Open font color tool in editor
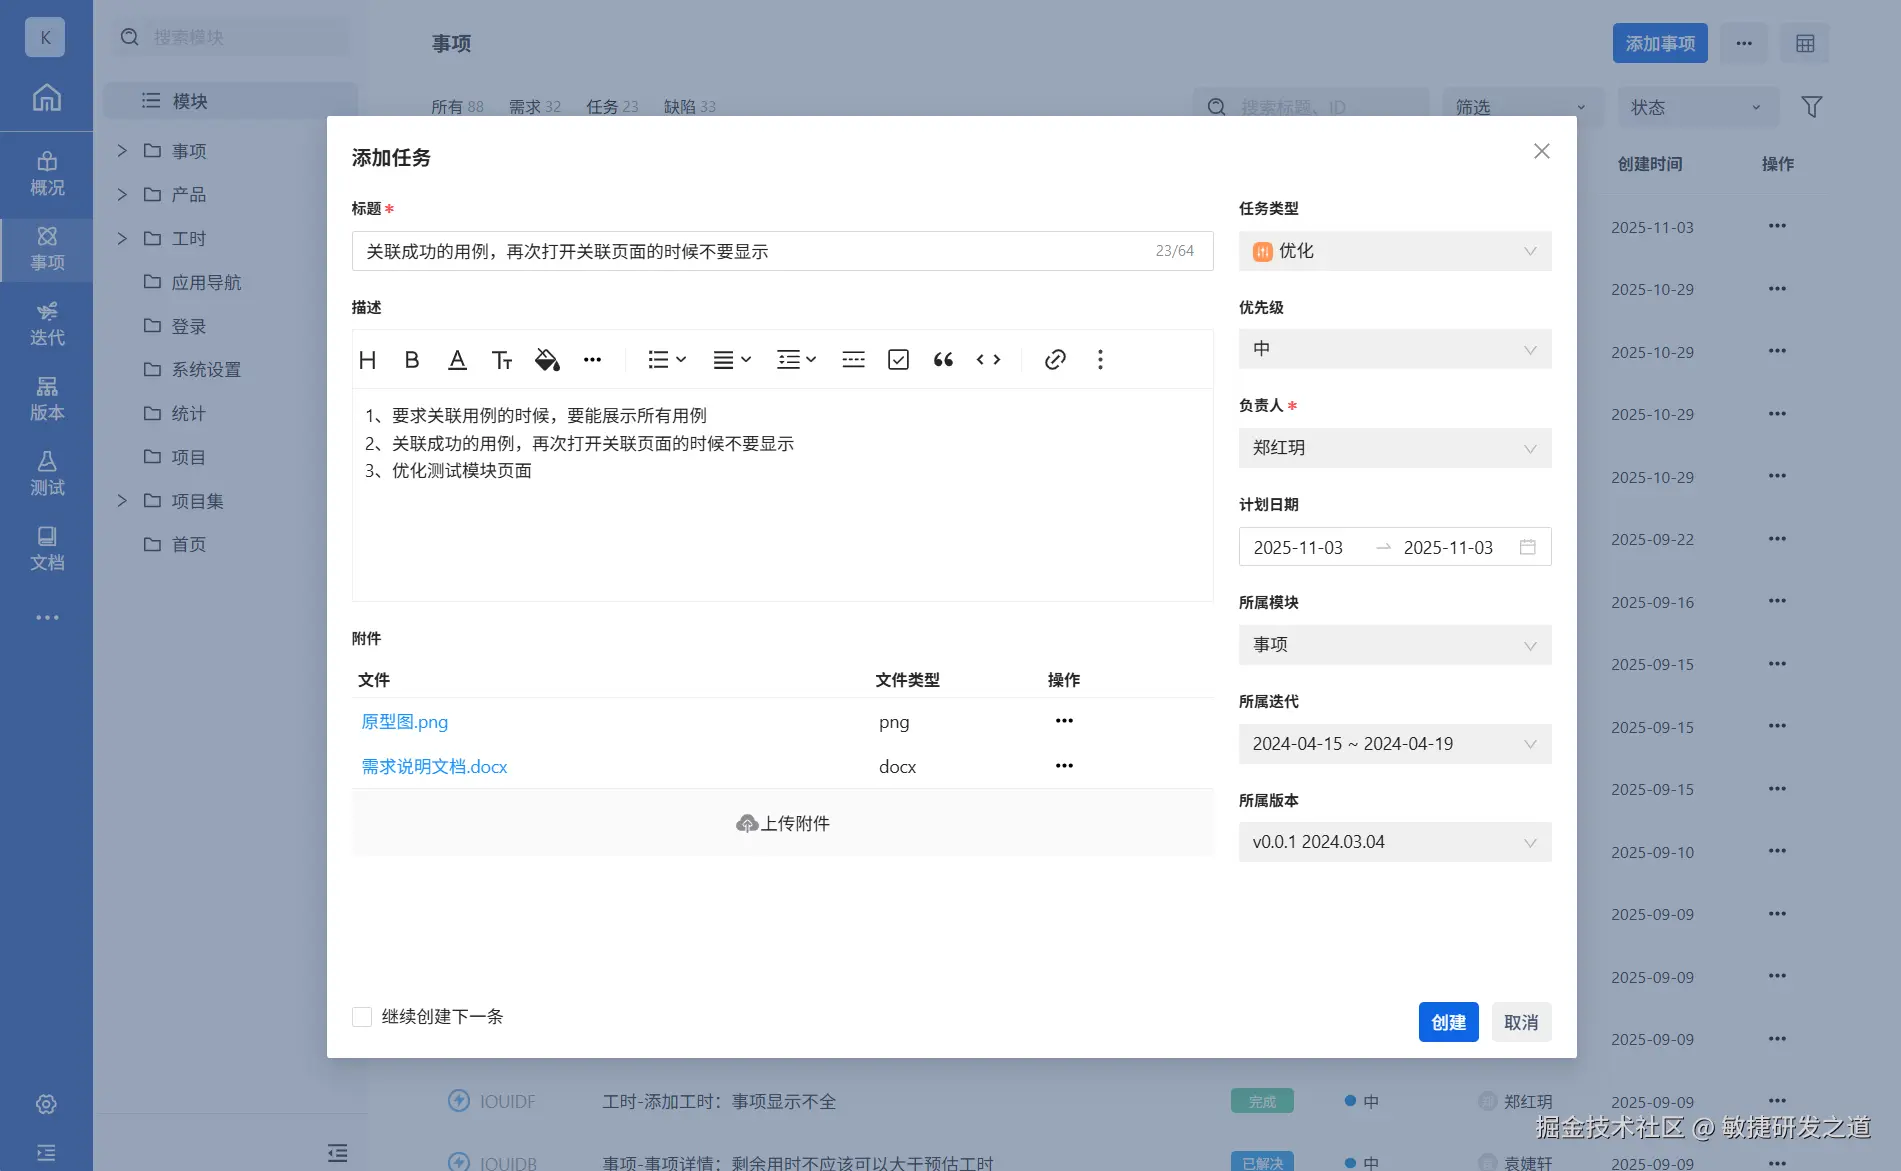Image resolution: width=1901 pixels, height=1171 pixels. pyautogui.click(x=457, y=360)
